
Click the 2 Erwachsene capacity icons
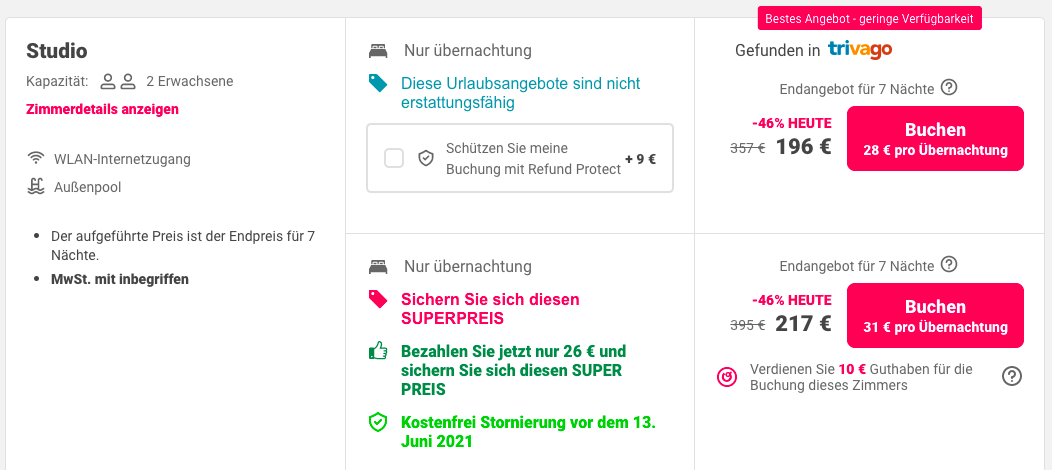[x=118, y=82]
